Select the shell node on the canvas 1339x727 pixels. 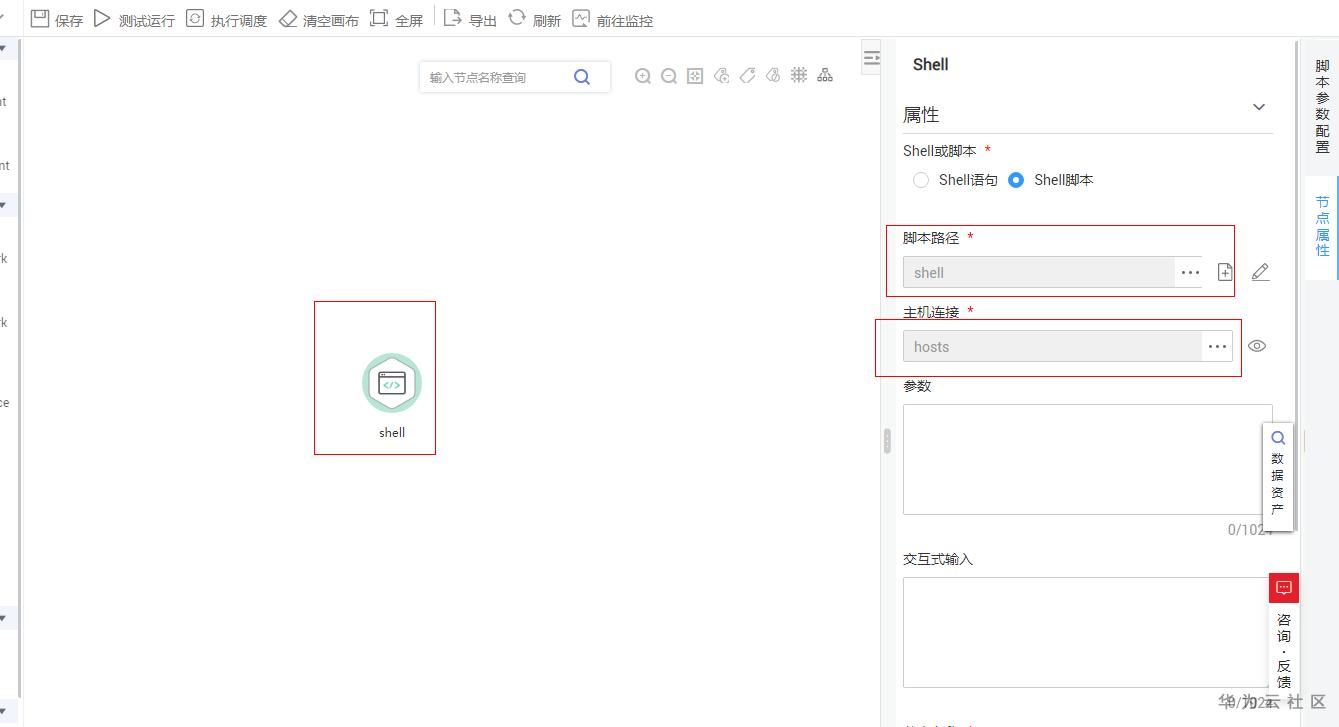point(392,383)
